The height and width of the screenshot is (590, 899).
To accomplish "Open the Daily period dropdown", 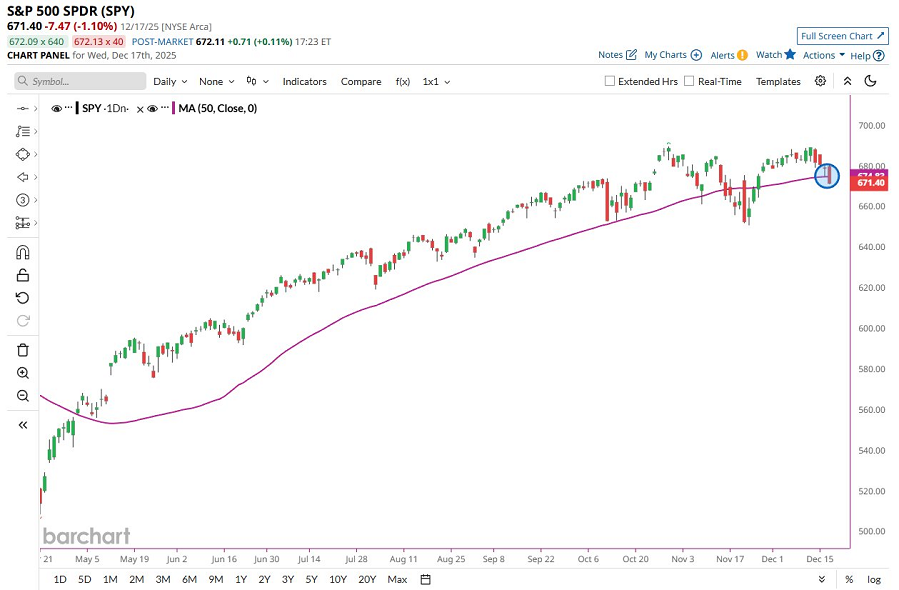I will click(169, 81).
